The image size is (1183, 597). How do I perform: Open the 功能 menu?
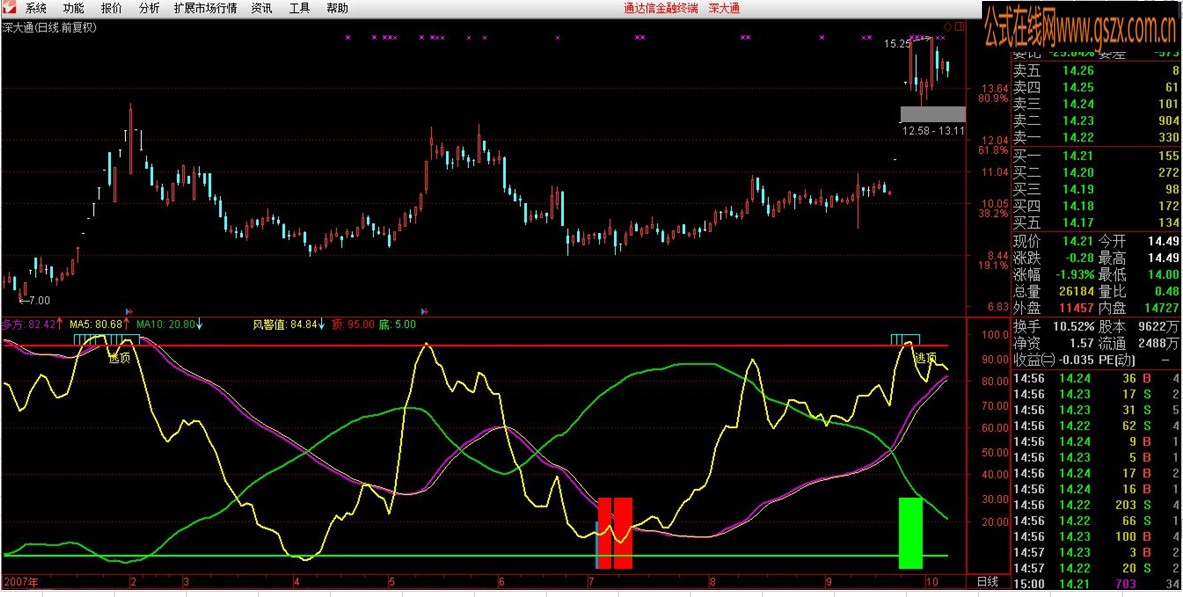point(73,9)
